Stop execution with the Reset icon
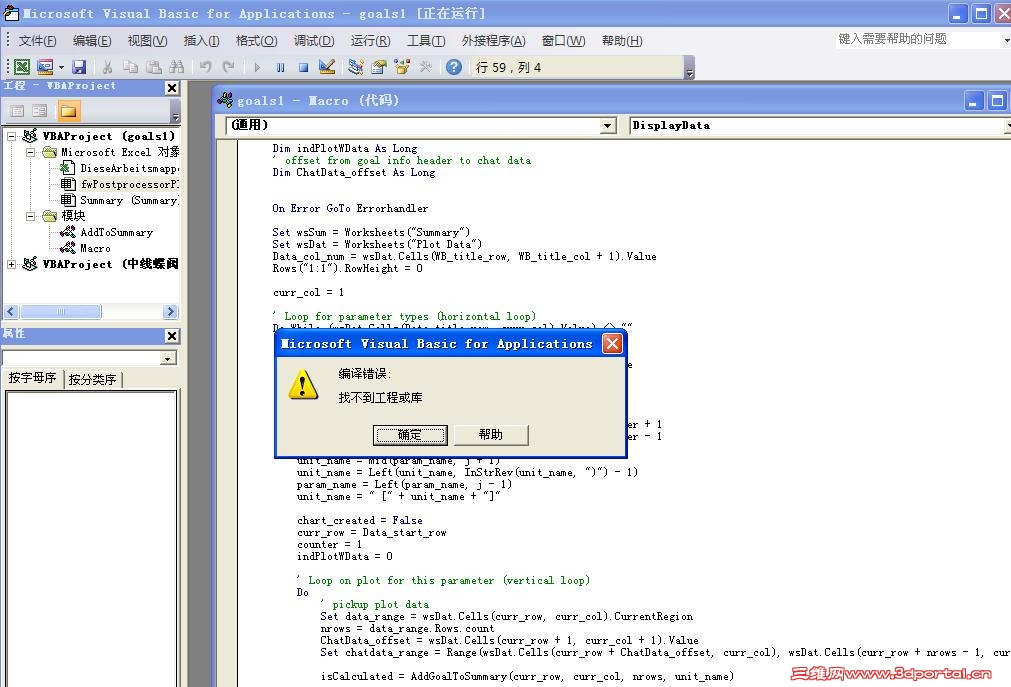The image size is (1011, 687). pos(303,67)
